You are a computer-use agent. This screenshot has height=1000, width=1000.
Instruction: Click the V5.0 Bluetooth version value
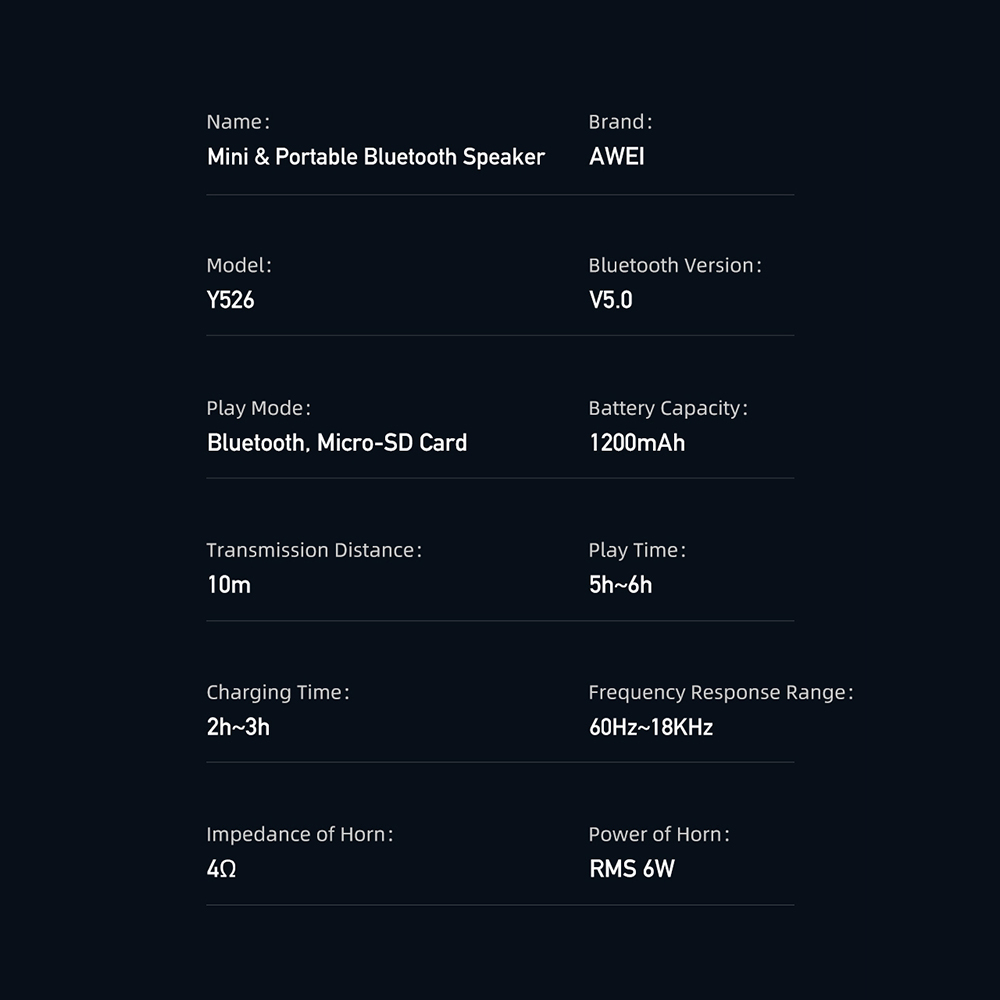pos(610,300)
